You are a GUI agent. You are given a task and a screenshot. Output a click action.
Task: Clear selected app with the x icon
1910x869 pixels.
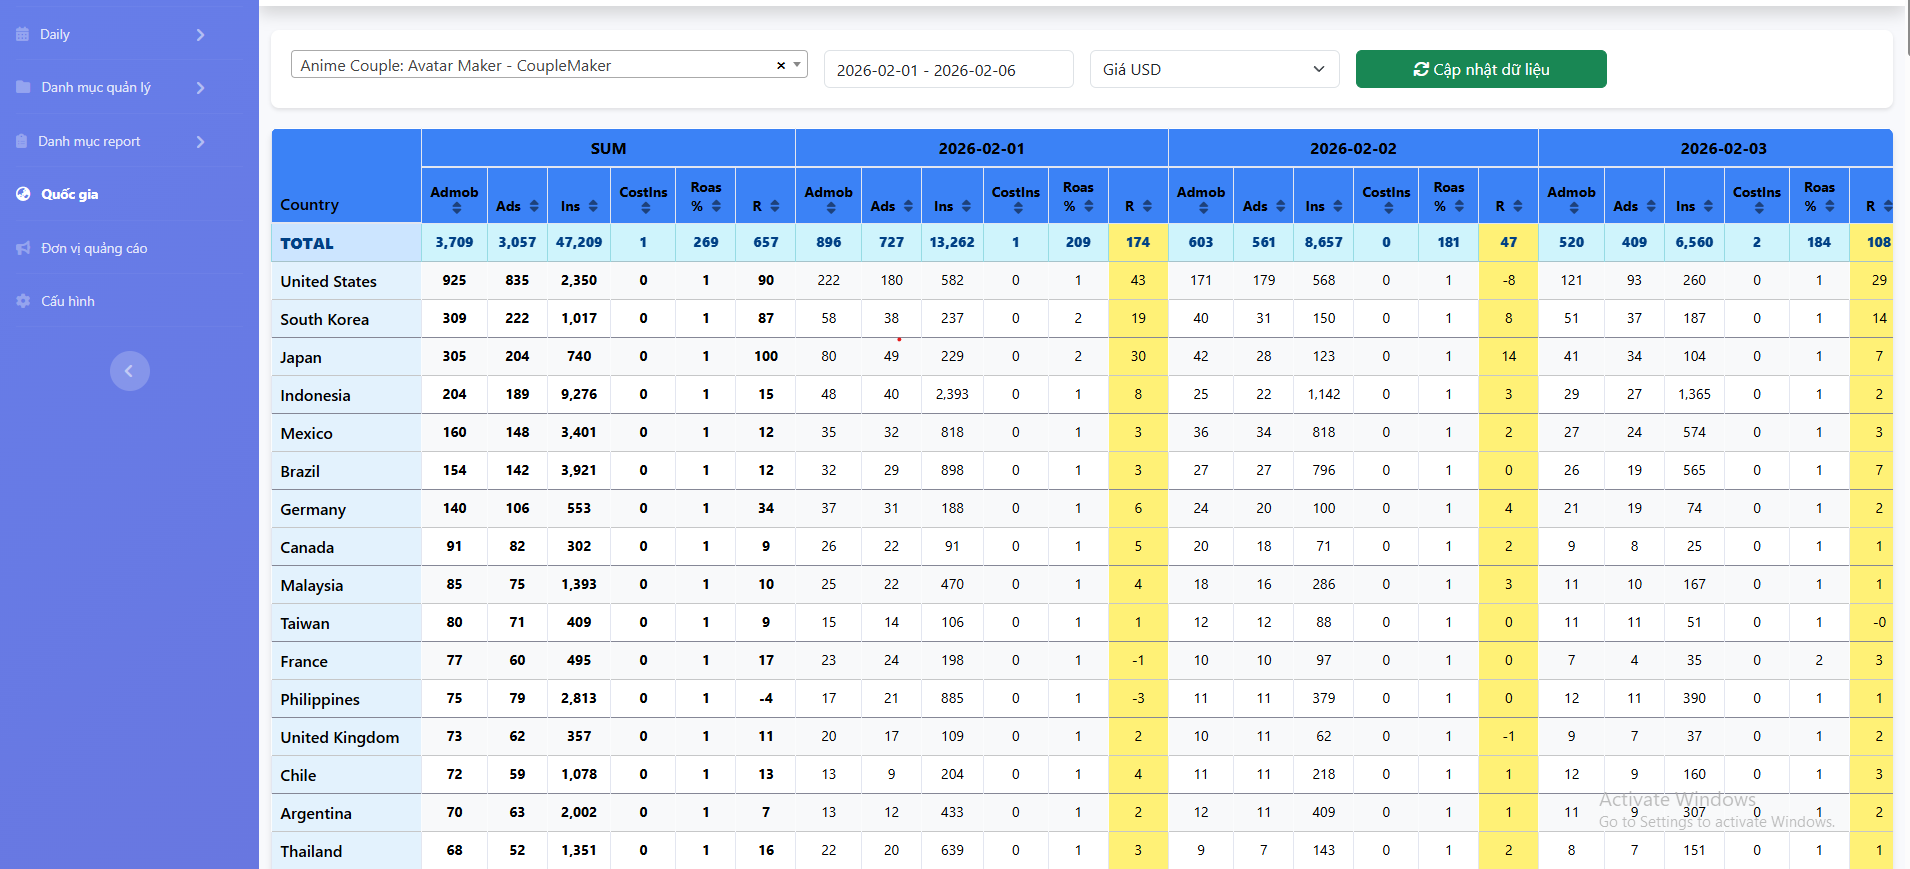click(781, 65)
